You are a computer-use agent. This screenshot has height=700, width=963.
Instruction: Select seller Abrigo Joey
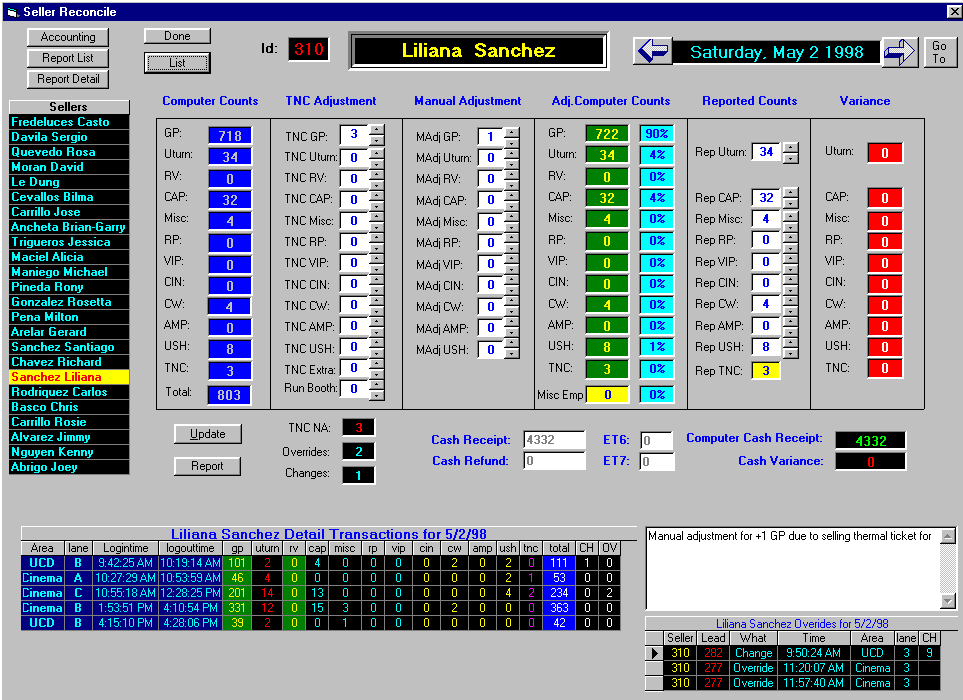point(69,467)
